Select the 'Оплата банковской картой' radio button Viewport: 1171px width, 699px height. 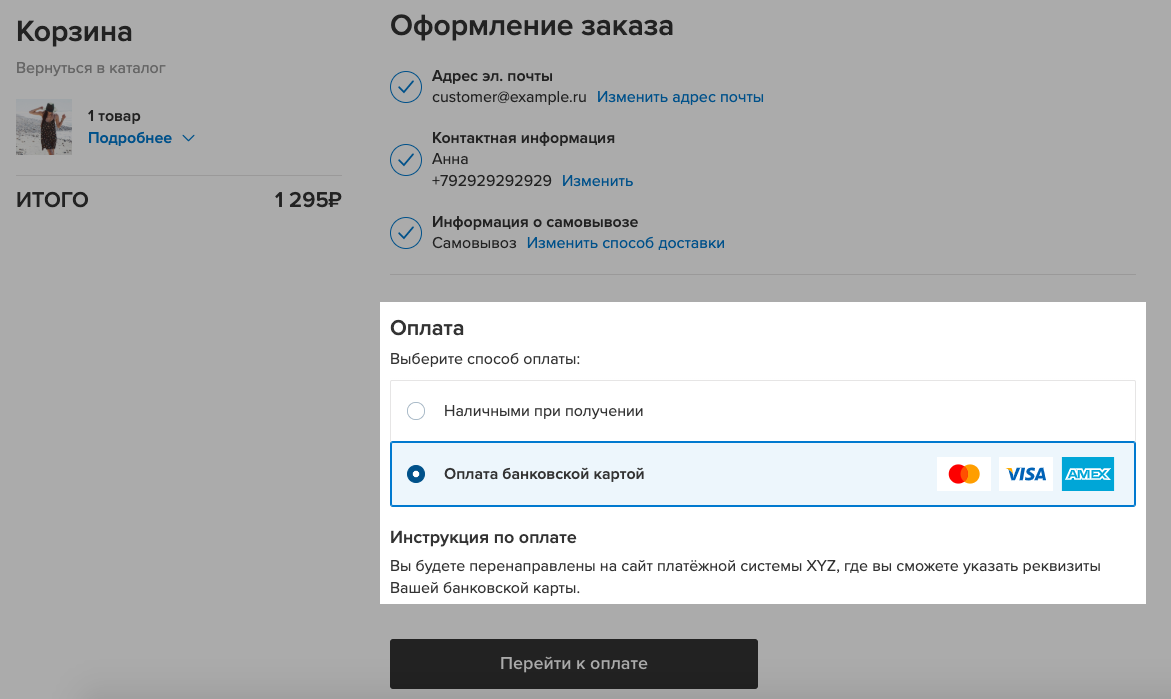[x=416, y=474]
